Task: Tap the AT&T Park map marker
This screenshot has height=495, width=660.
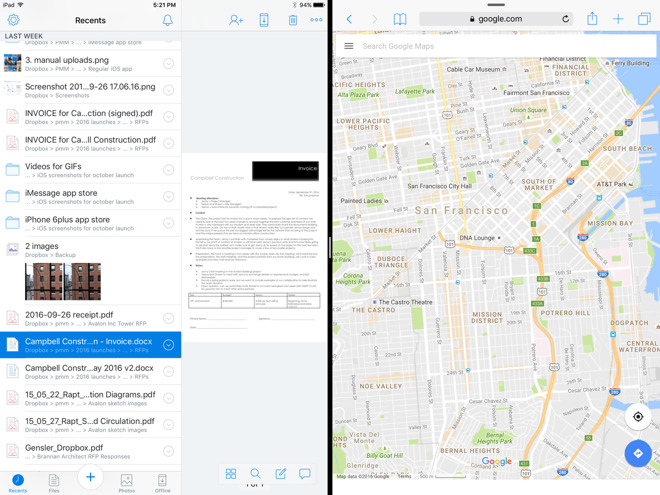Action: (631, 184)
